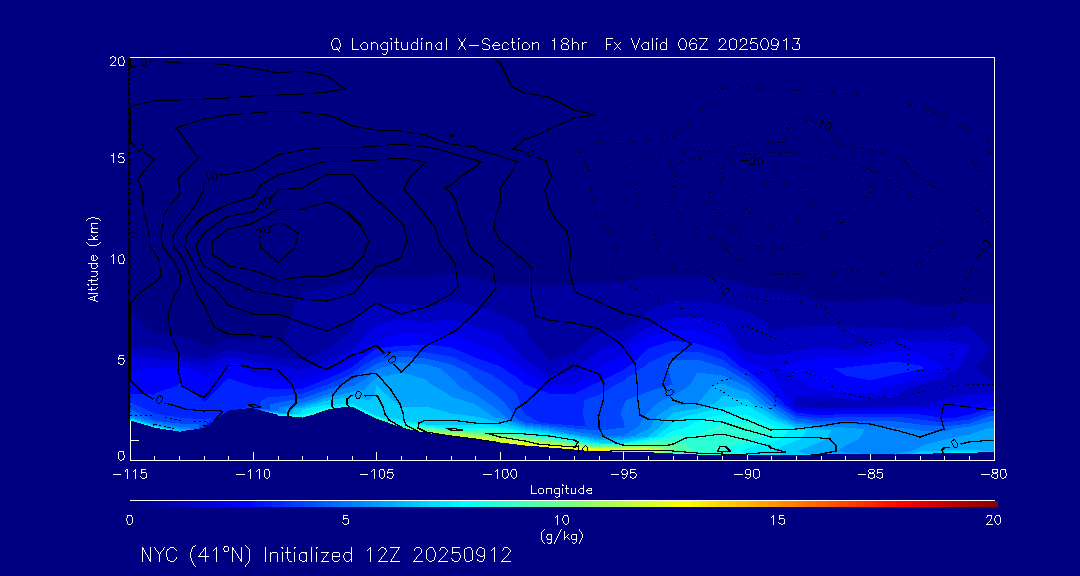Click the innermost solid contour near 10 km altitude

(x=277, y=240)
